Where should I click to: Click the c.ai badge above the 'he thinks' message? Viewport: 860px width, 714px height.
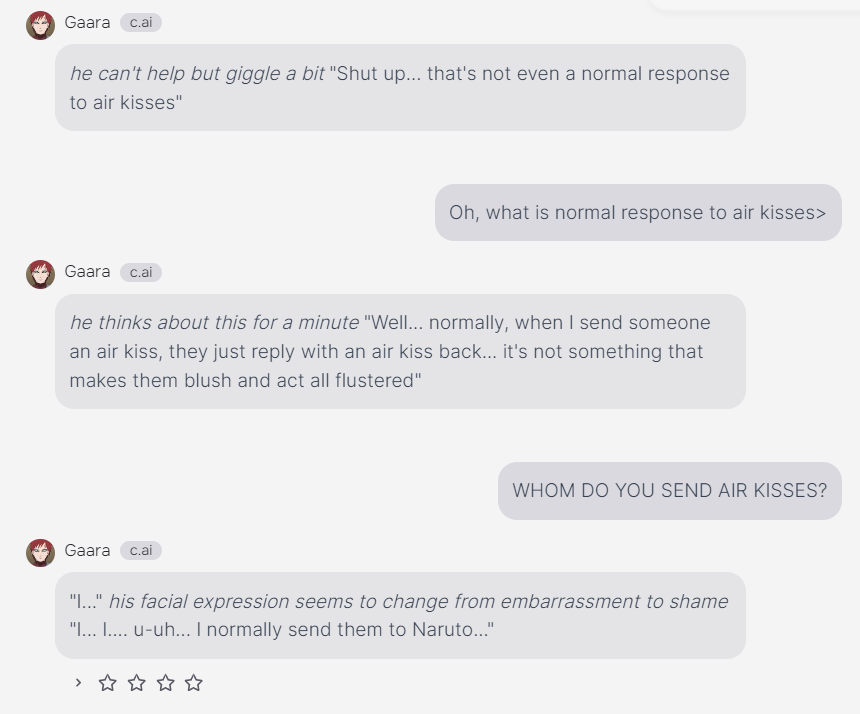(141, 272)
